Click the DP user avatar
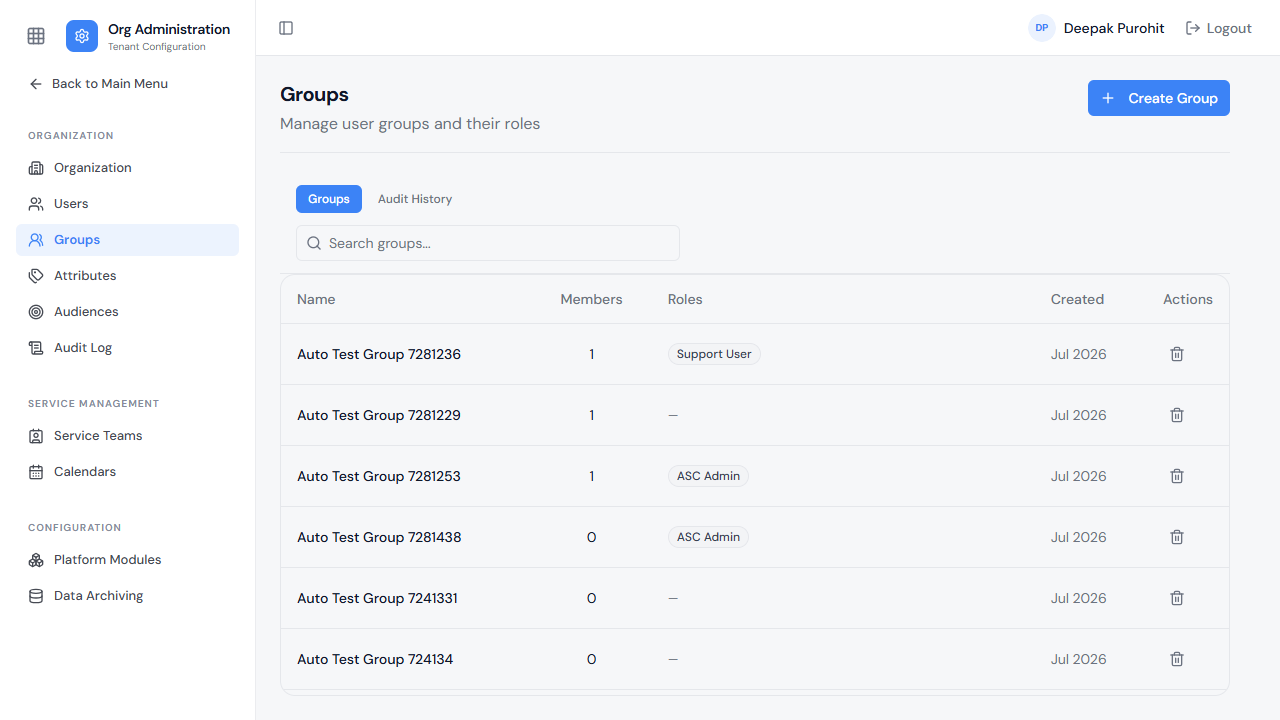Screen dimensions: 1280x720 click(x=1042, y=28)
